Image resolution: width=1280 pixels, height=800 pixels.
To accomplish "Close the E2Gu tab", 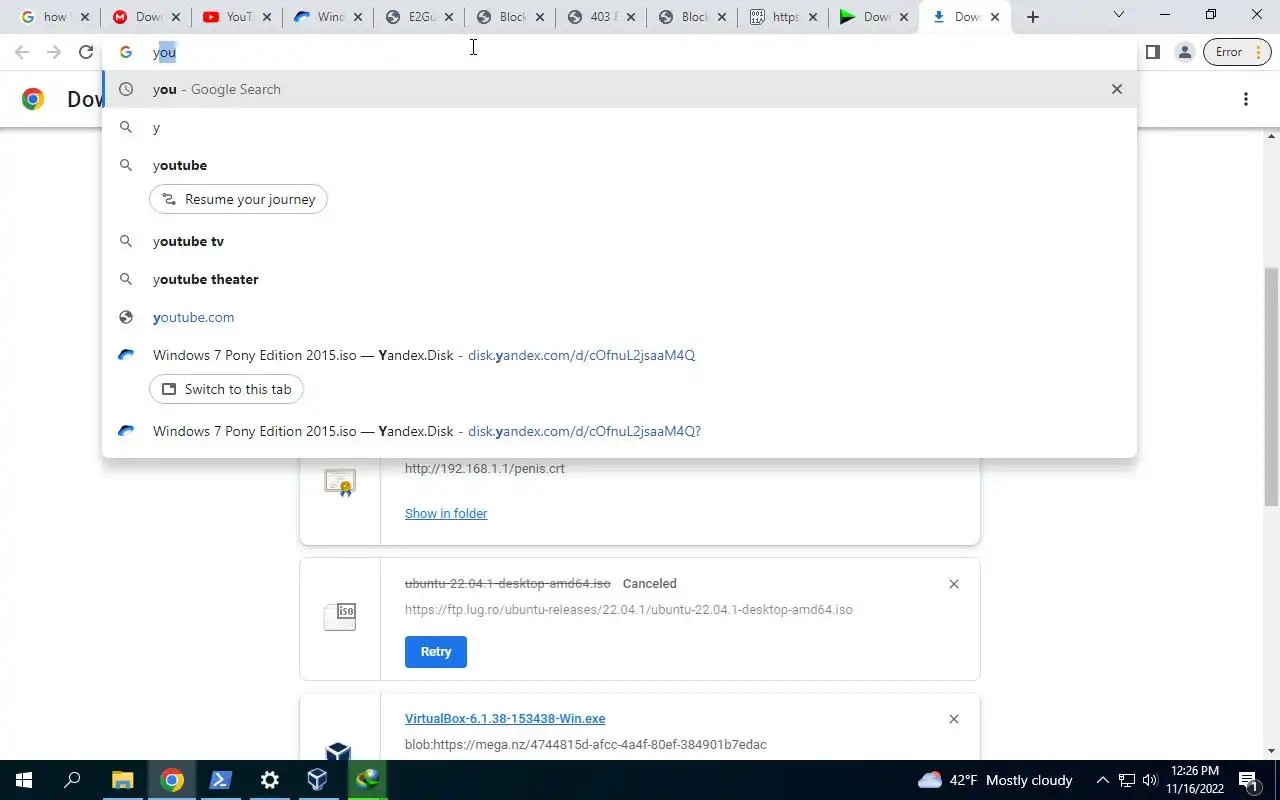I will coord(448,17).
